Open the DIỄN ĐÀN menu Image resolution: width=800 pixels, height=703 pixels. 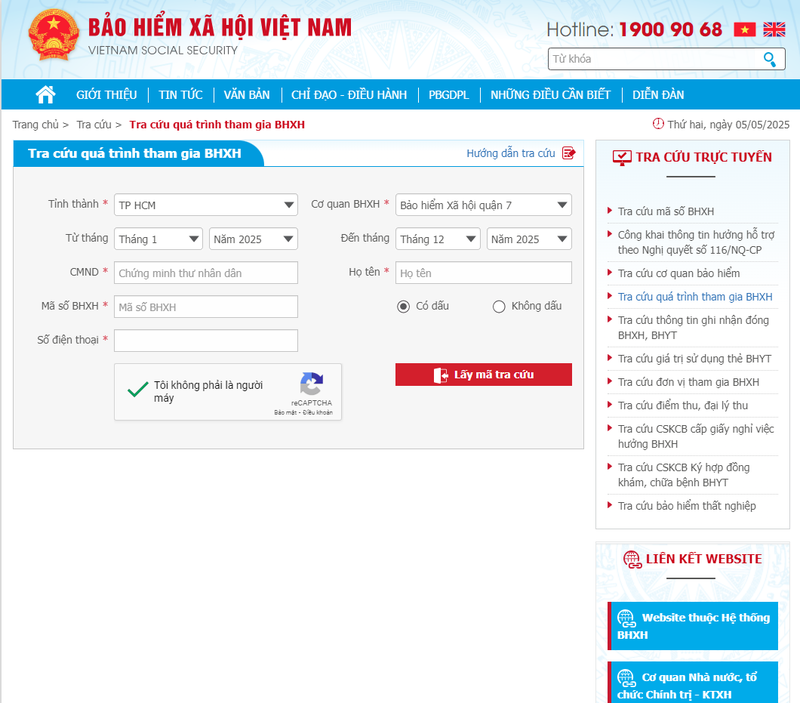pos(658,95)
